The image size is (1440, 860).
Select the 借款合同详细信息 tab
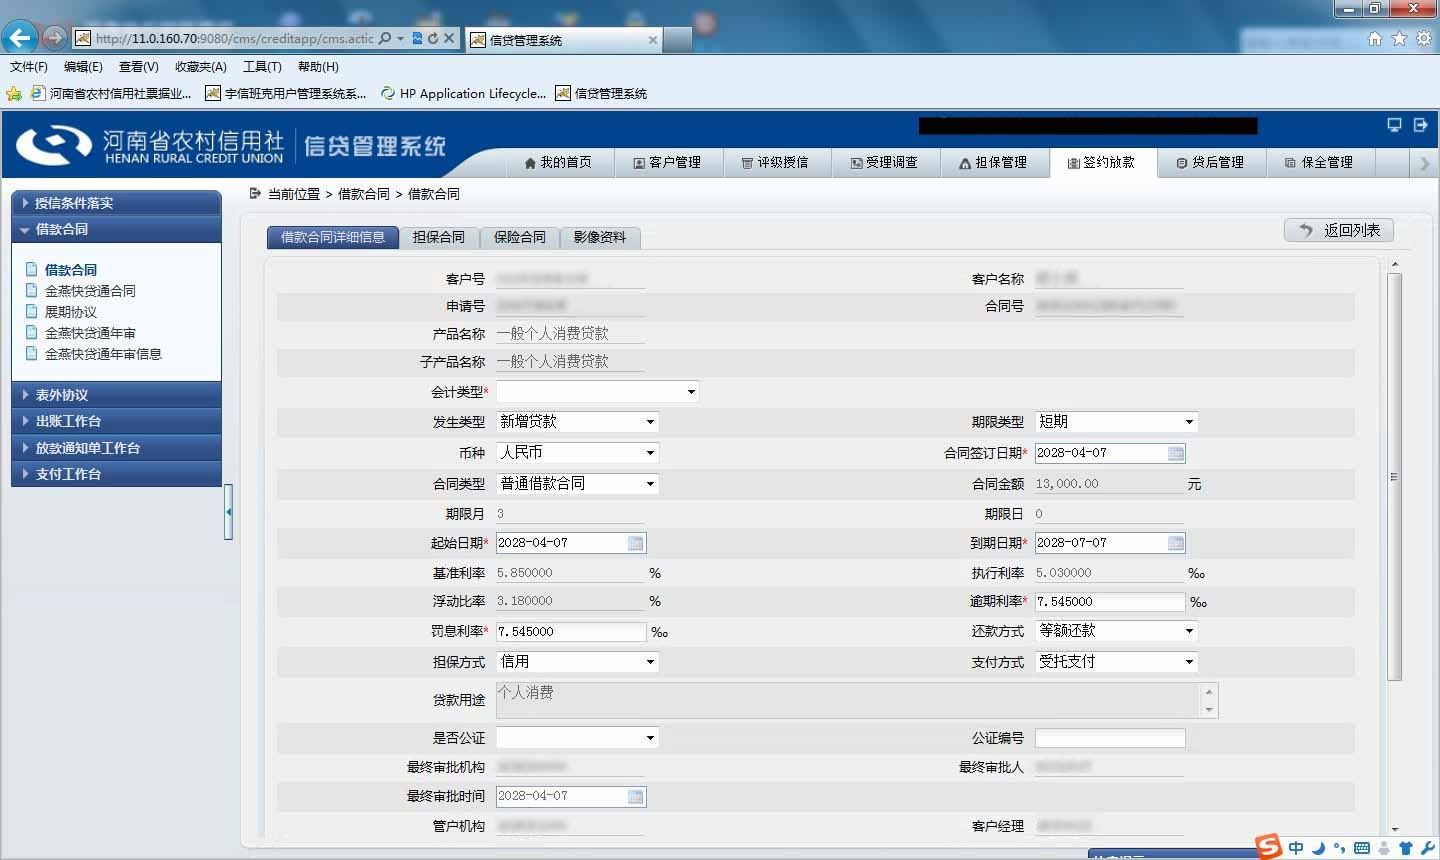pos(333,237)
